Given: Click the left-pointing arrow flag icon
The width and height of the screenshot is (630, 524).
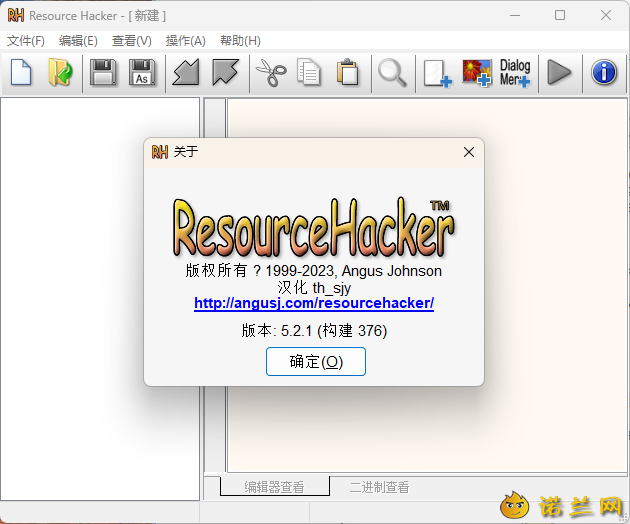Looking at the screenshot, I should coord(186,73).
